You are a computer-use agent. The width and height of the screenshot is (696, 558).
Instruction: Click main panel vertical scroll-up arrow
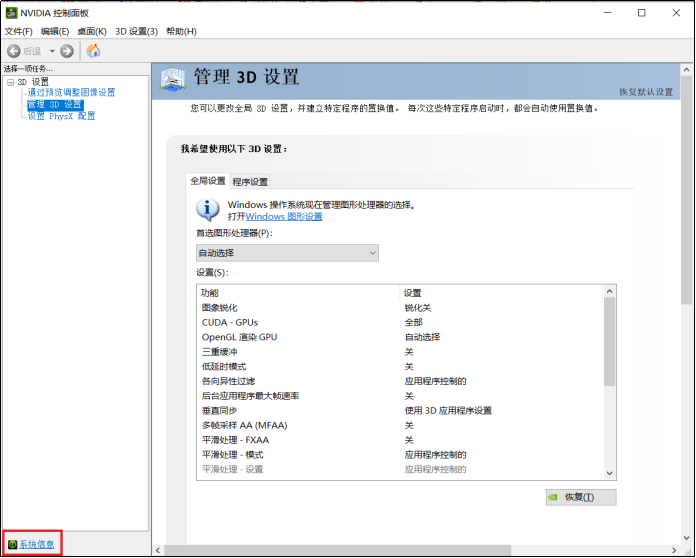(686, 70)
